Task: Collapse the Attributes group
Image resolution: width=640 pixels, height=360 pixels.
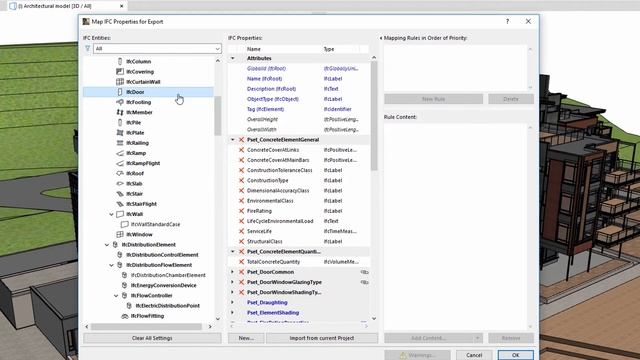Action: point(233,58)
